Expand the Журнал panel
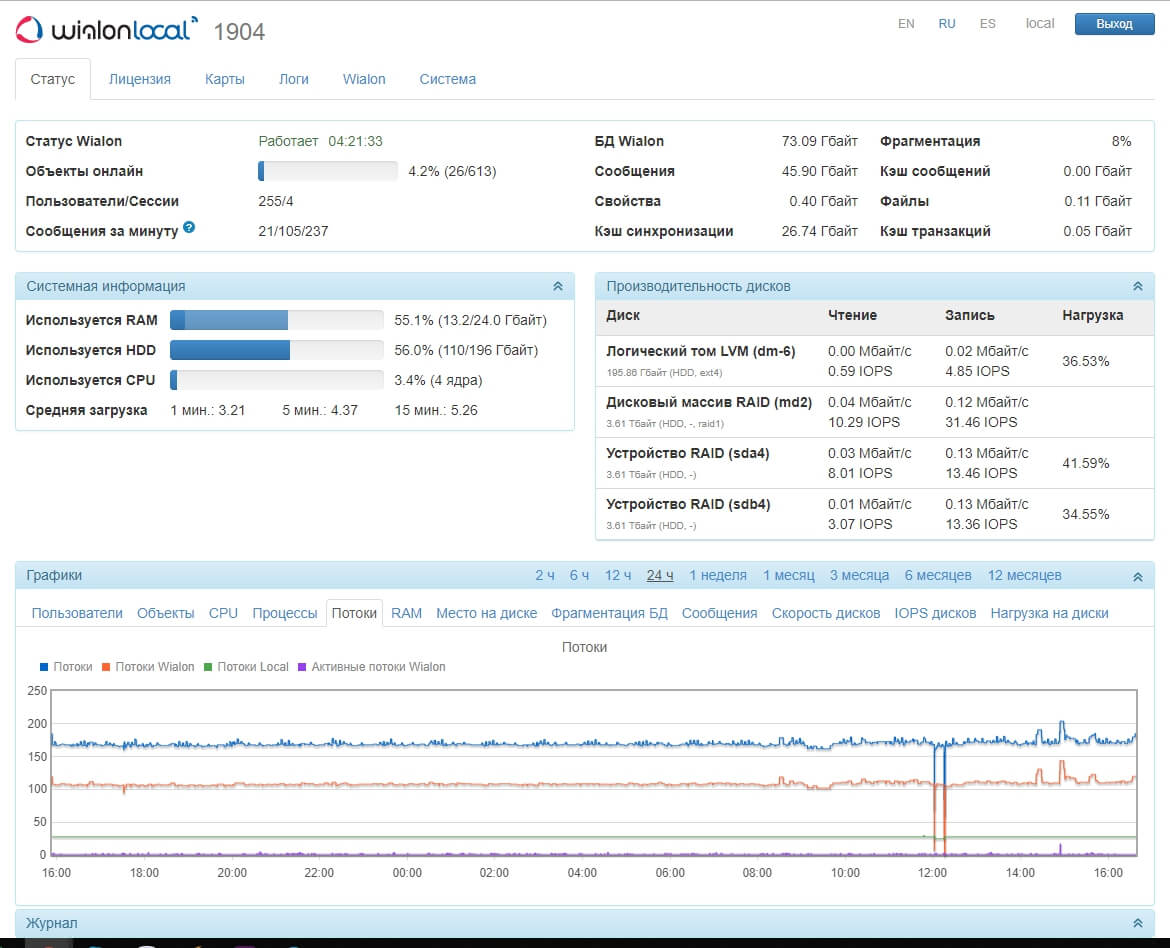 coord(1137,923)
